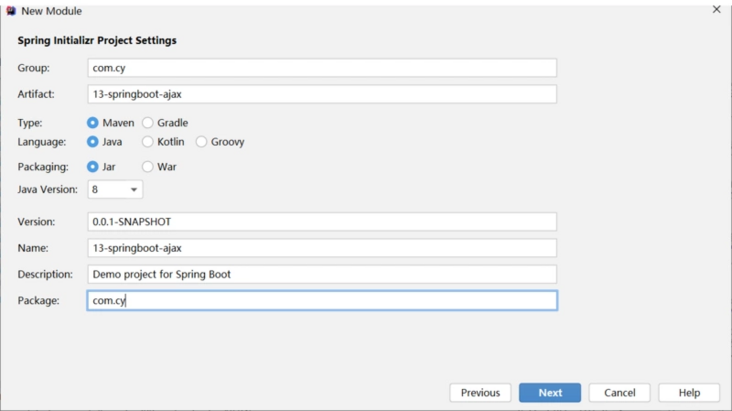732x411 pixels.
Task: Click the Artifact input field
Action: coord(322,94)
